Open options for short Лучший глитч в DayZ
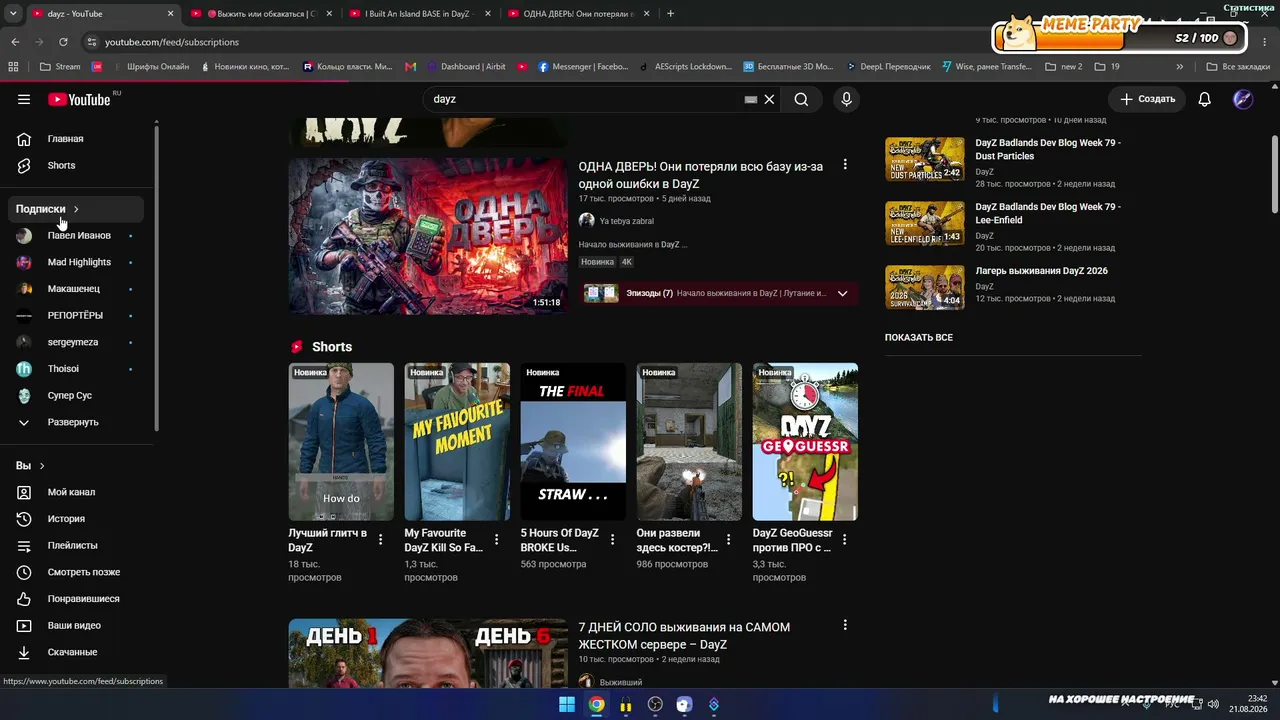The width and height of the screenshot is (1280, 720). tap(380, 539)
